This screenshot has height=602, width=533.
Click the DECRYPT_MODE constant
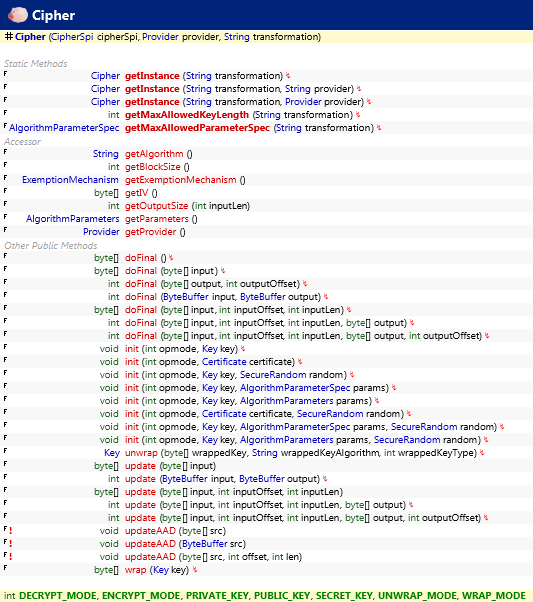pos(58,596)
